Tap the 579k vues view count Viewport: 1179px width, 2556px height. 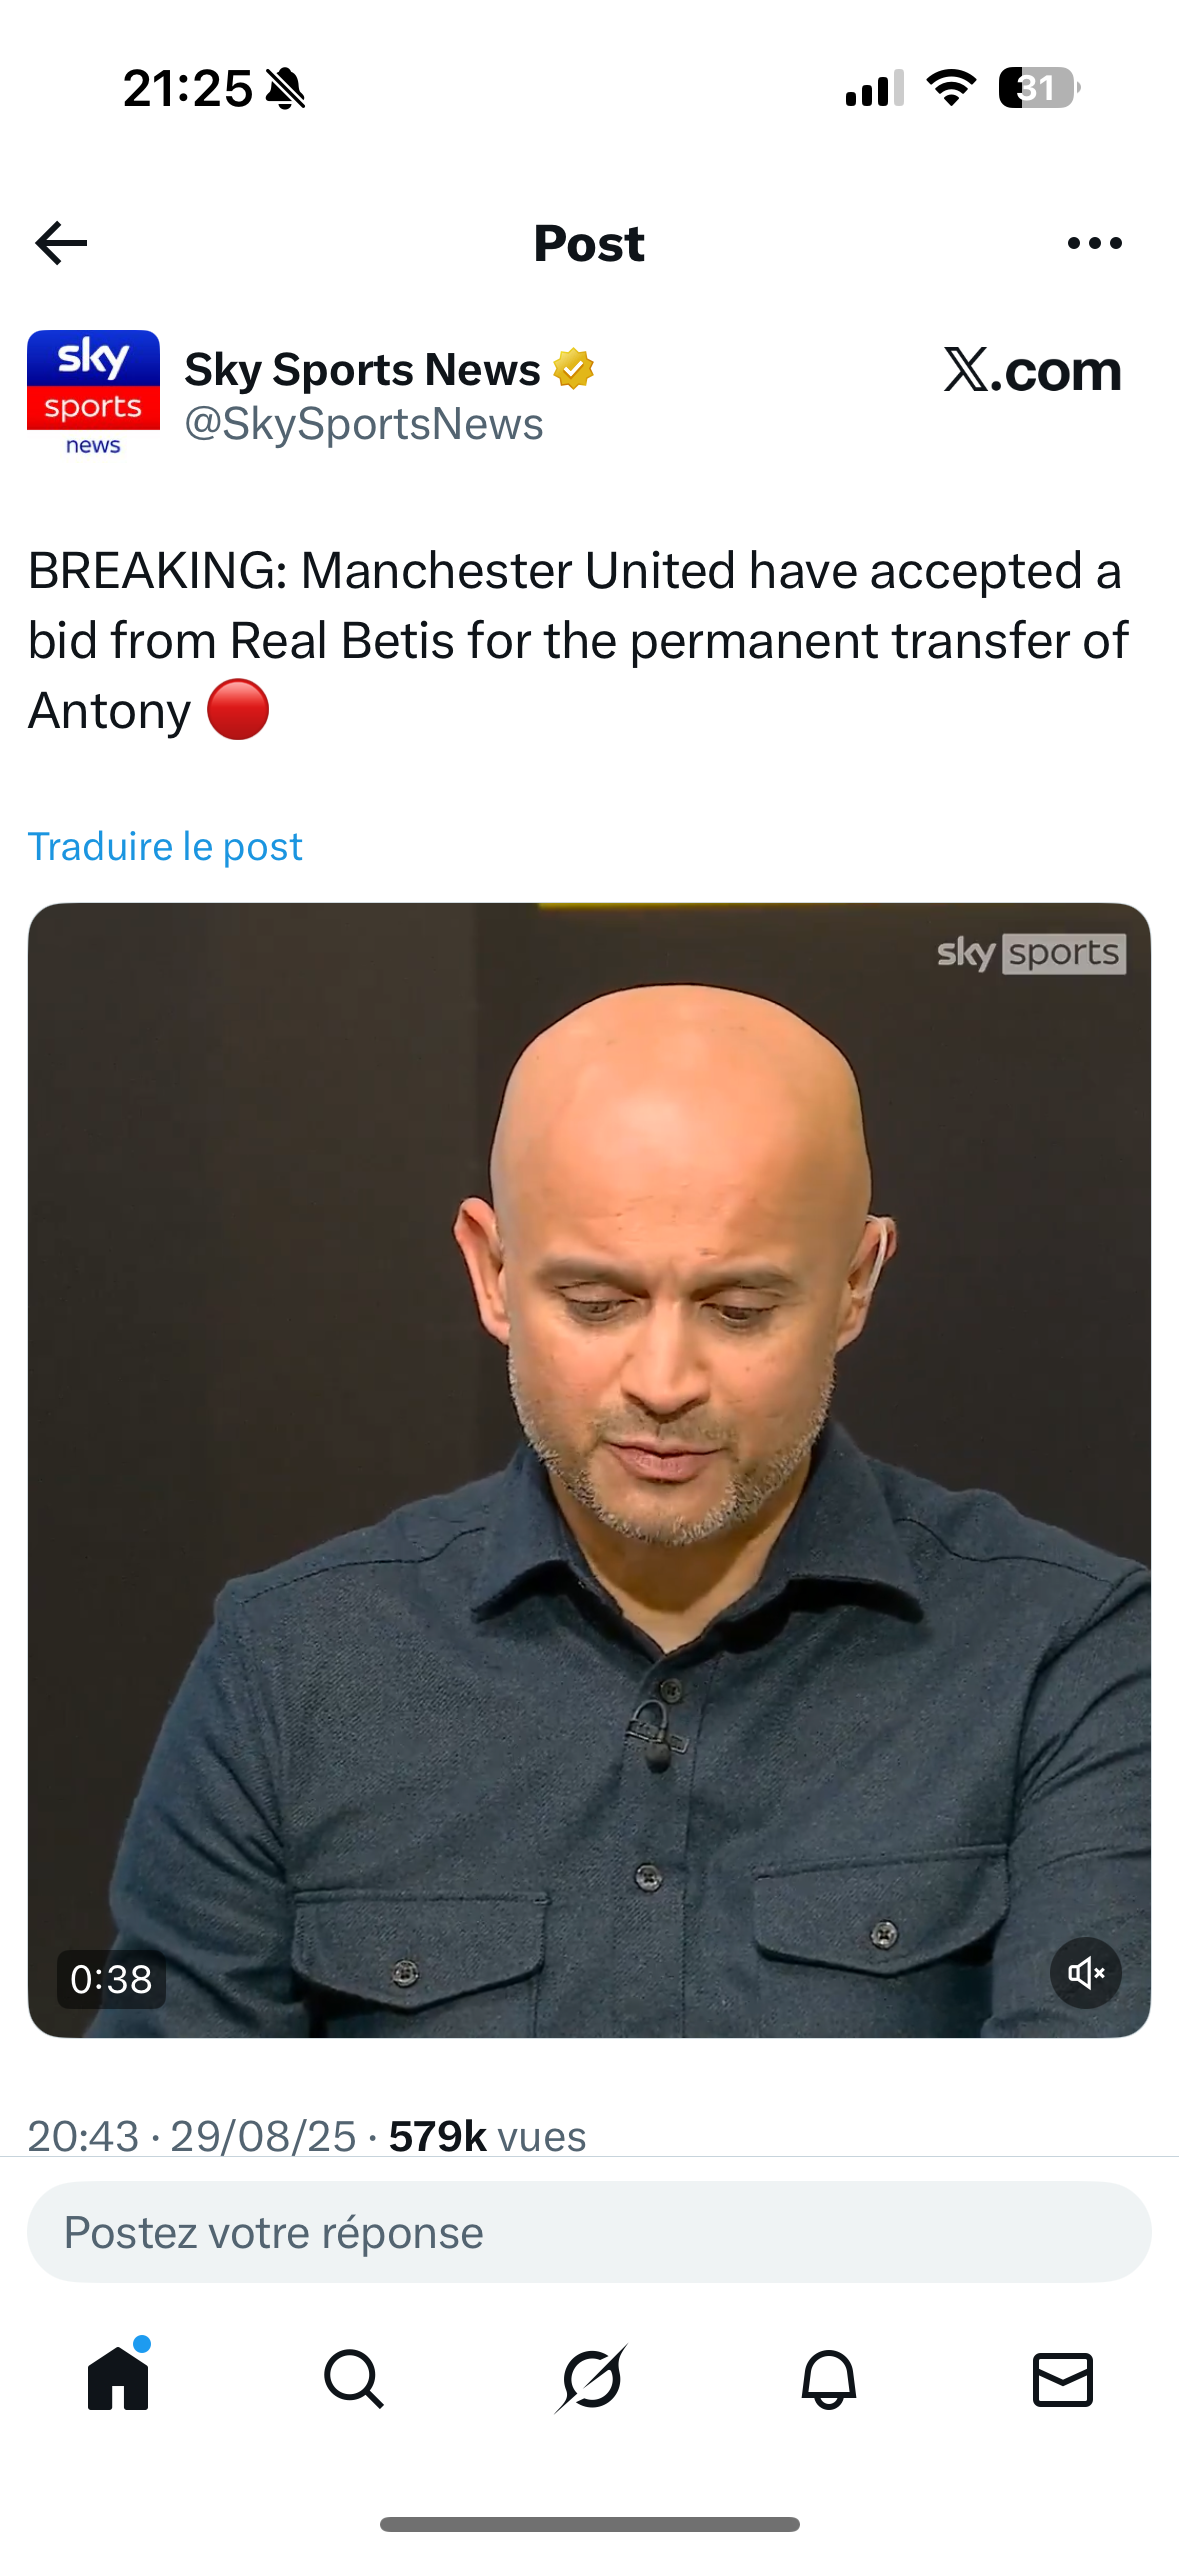487,2136
